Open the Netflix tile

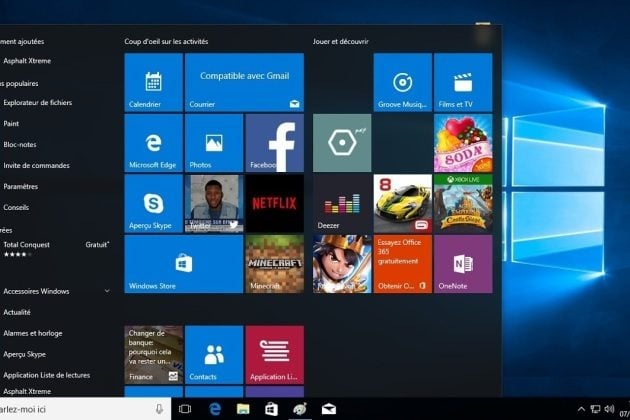click(275, 204)
